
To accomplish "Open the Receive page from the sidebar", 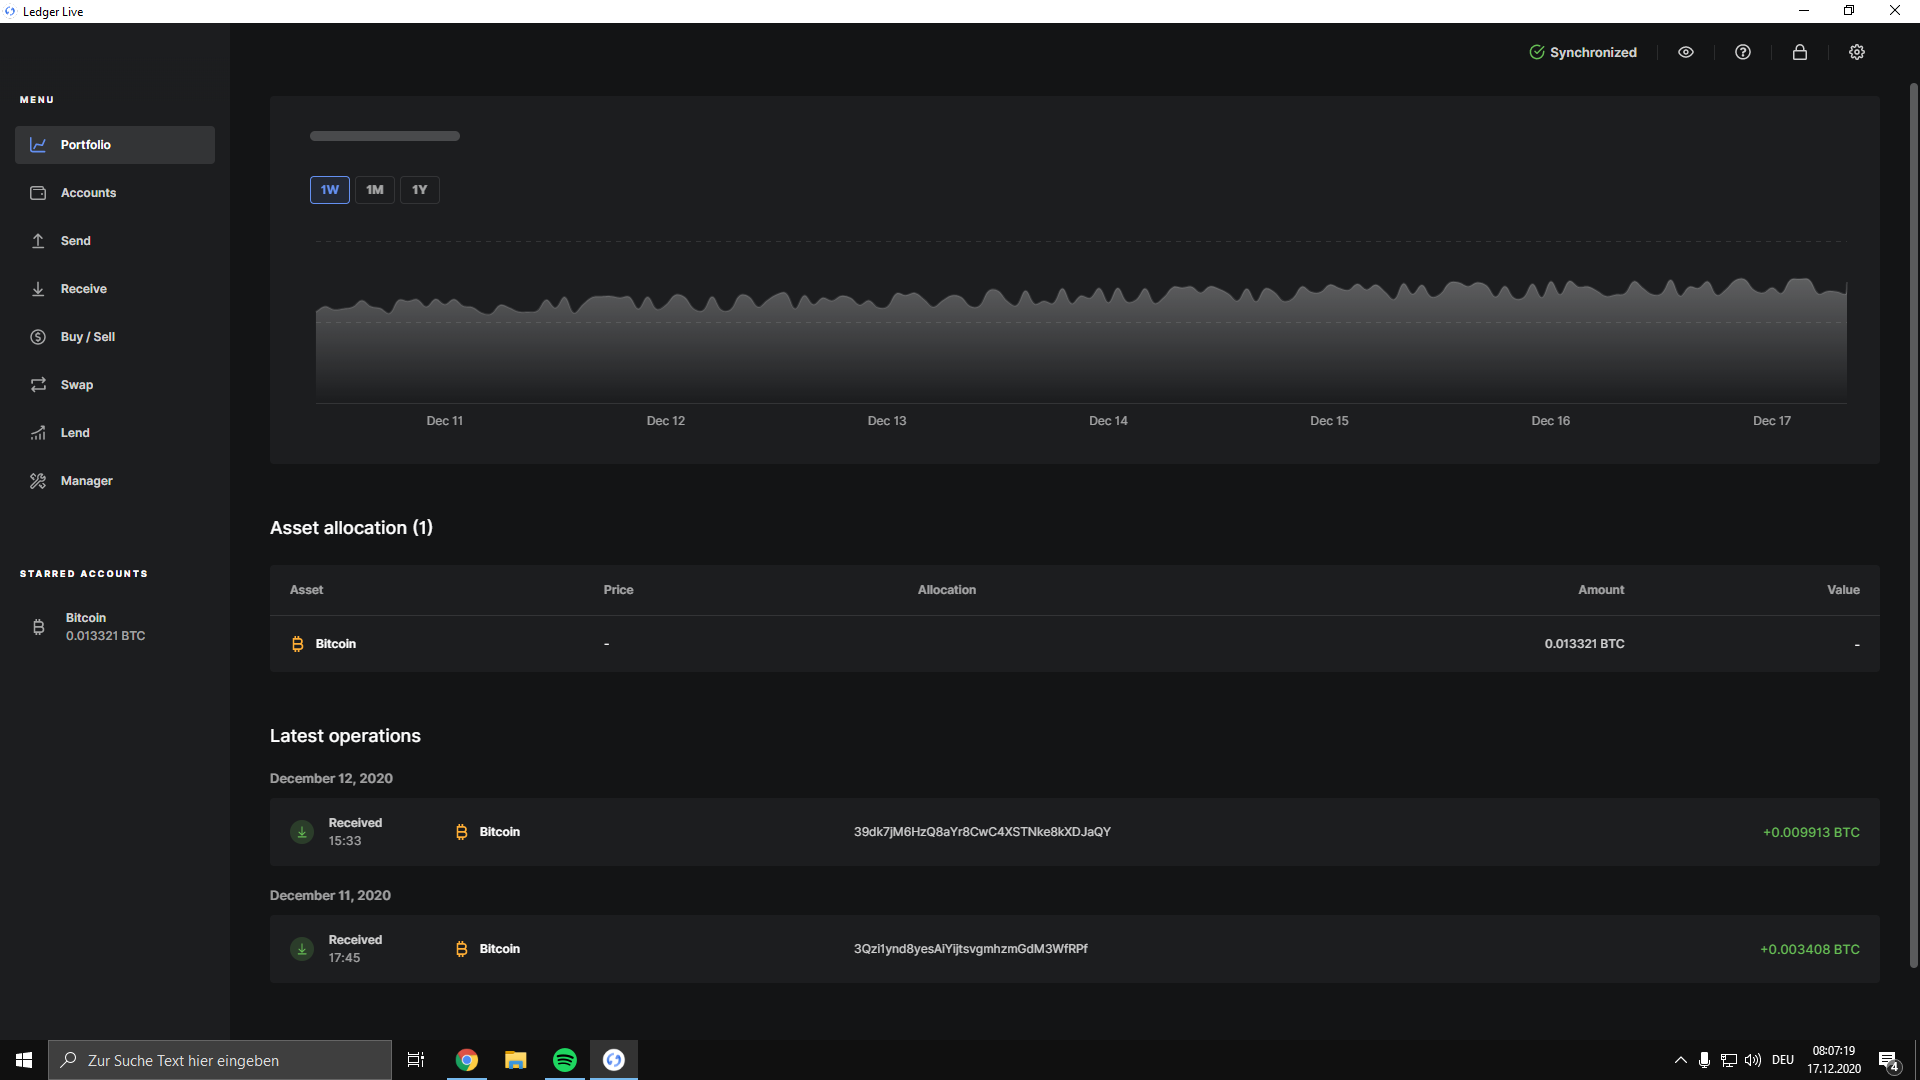I will coord(83,289).
